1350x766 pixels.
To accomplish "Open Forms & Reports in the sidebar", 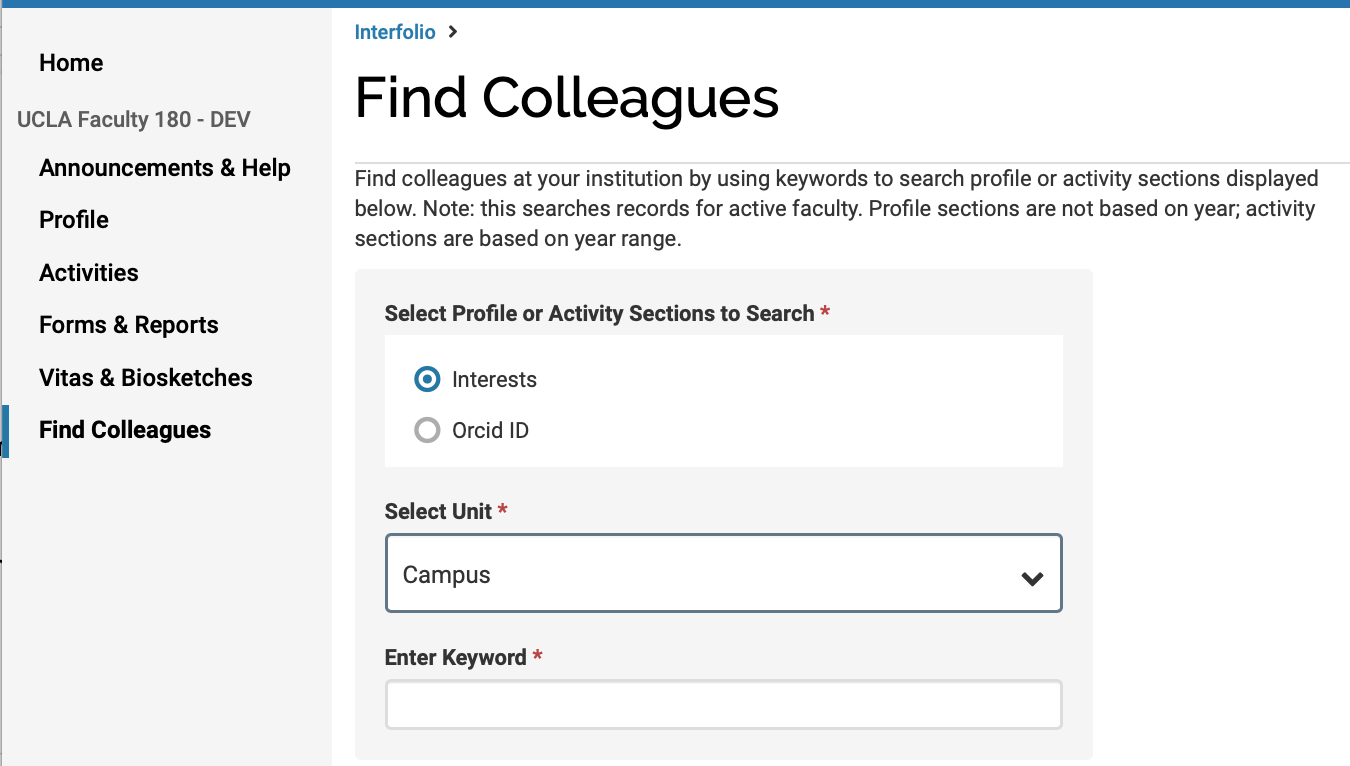I will pyautogui.click(x=129, y=325).
